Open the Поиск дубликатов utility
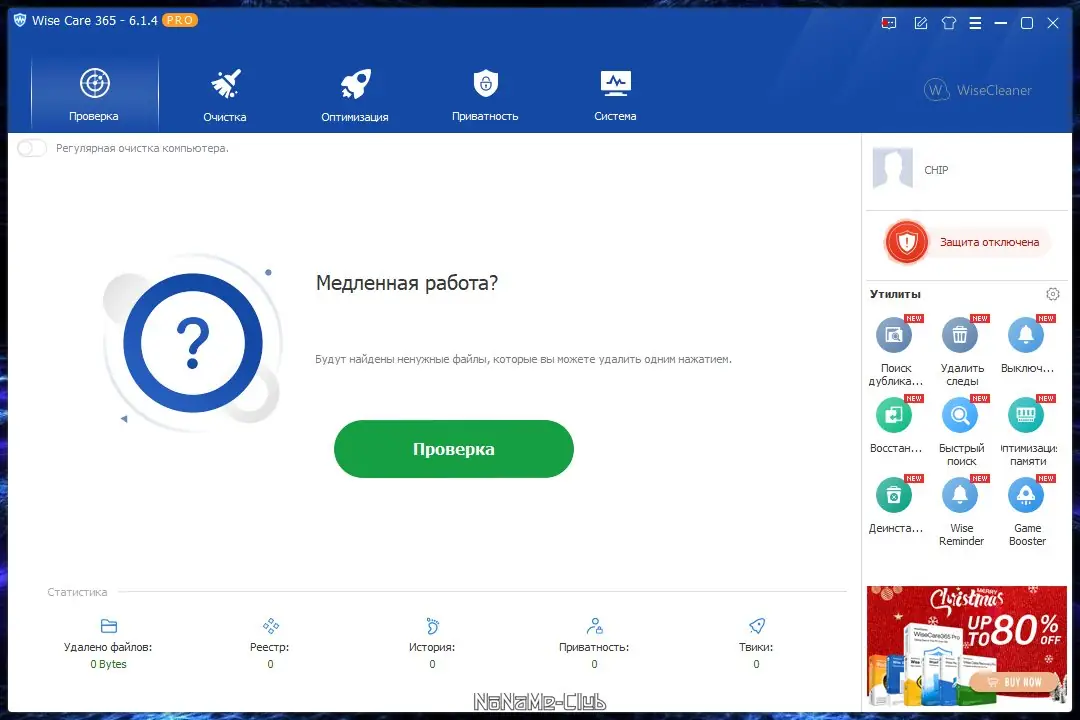 tap(894, 335)
